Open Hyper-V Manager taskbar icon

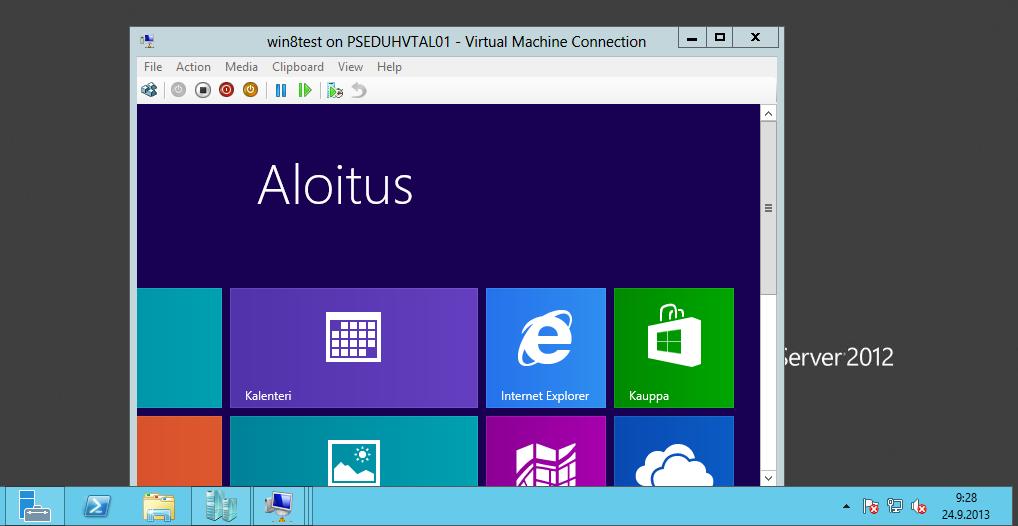click(x=220, y=506)
